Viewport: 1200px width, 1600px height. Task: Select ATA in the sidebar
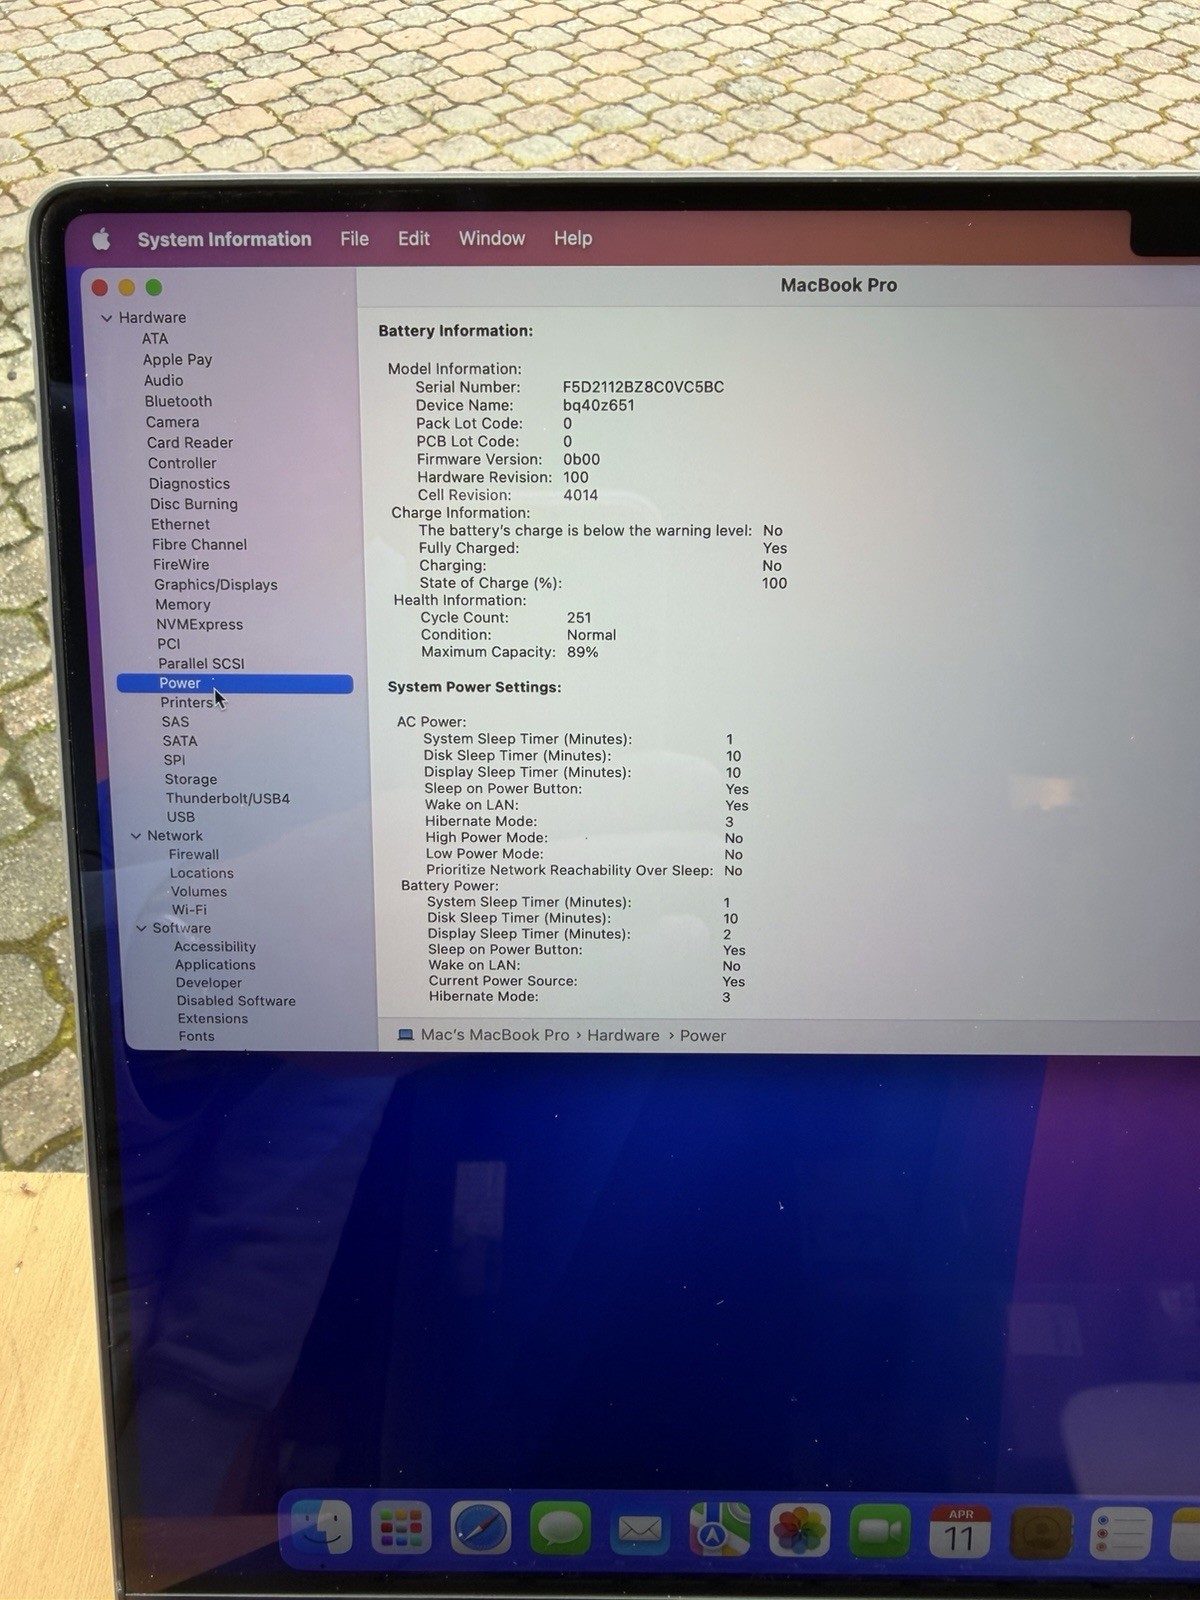tap(154, 338)
